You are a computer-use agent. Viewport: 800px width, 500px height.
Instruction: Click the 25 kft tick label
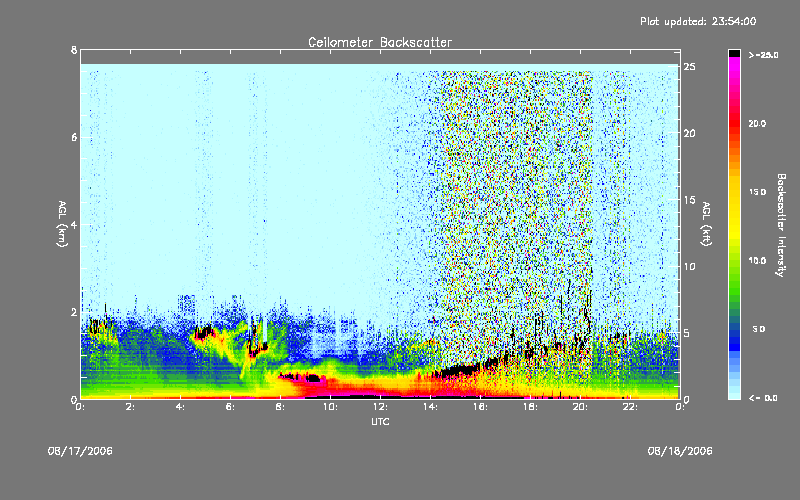point(690,67)
